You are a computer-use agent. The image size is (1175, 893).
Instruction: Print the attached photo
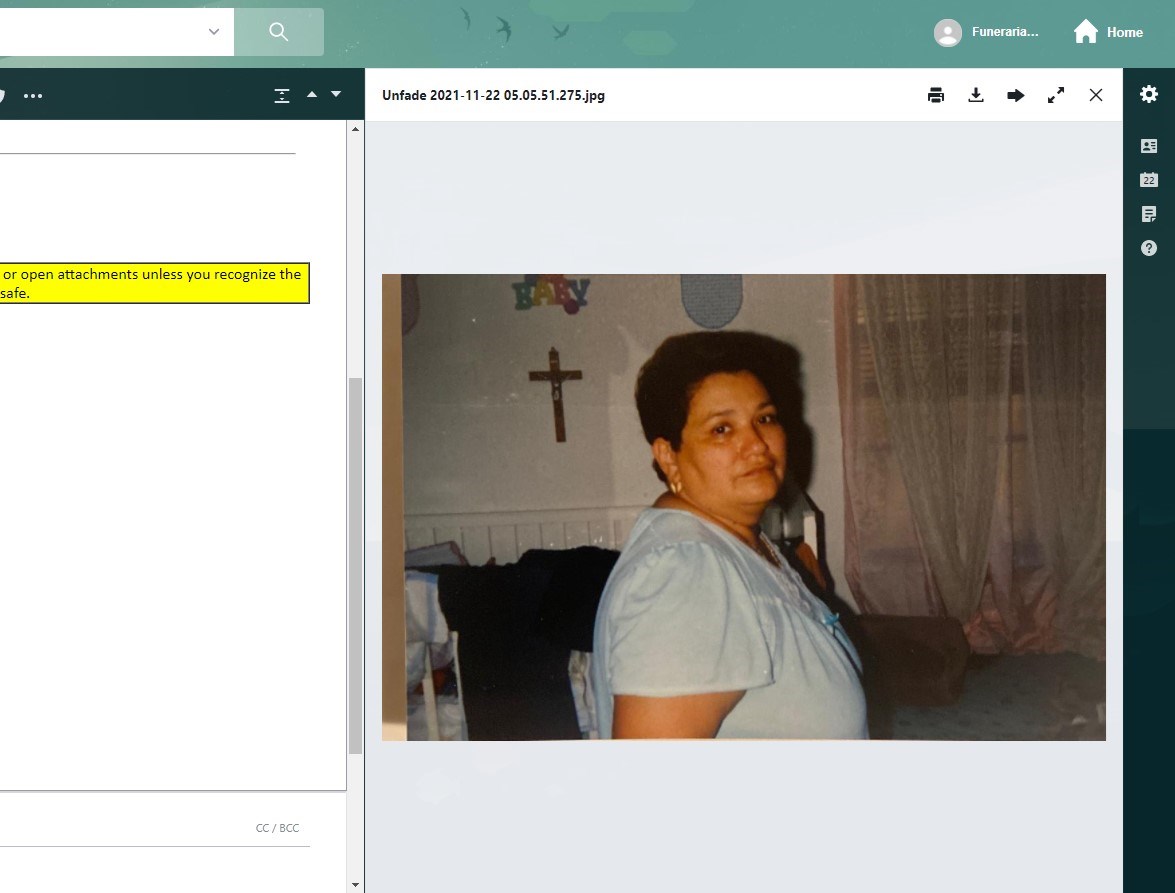(x=936, y=95)
